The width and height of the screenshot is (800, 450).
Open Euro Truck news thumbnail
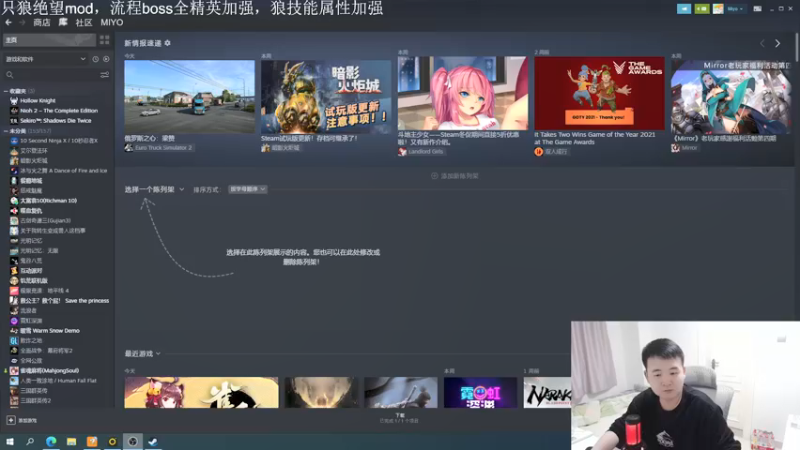tap(189, 97)
